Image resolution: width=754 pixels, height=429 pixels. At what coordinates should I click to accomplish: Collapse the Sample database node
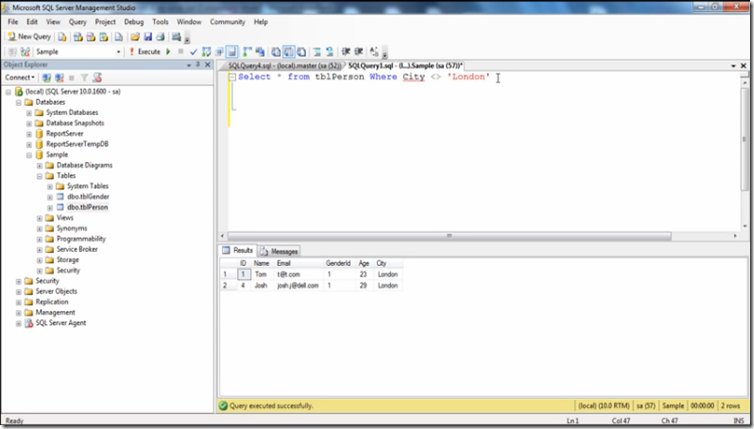[29, 155]
